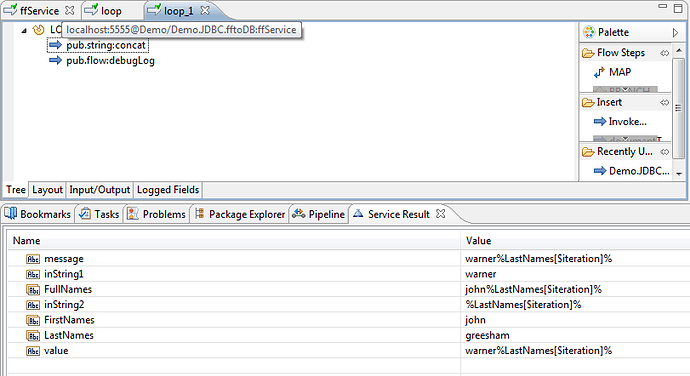Select the pub.string:concat step
The image size is (690, 376).
point(98,45)
